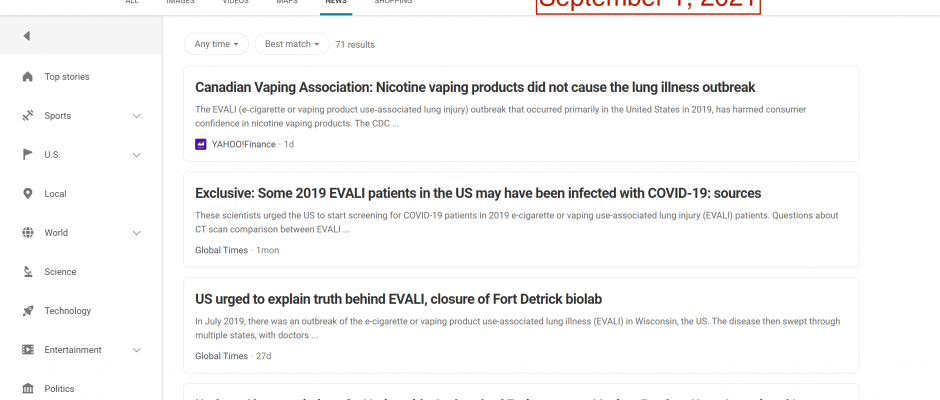Click the Technology rocket icon
The width and height of the screenshot is (940, 400).
28,311
